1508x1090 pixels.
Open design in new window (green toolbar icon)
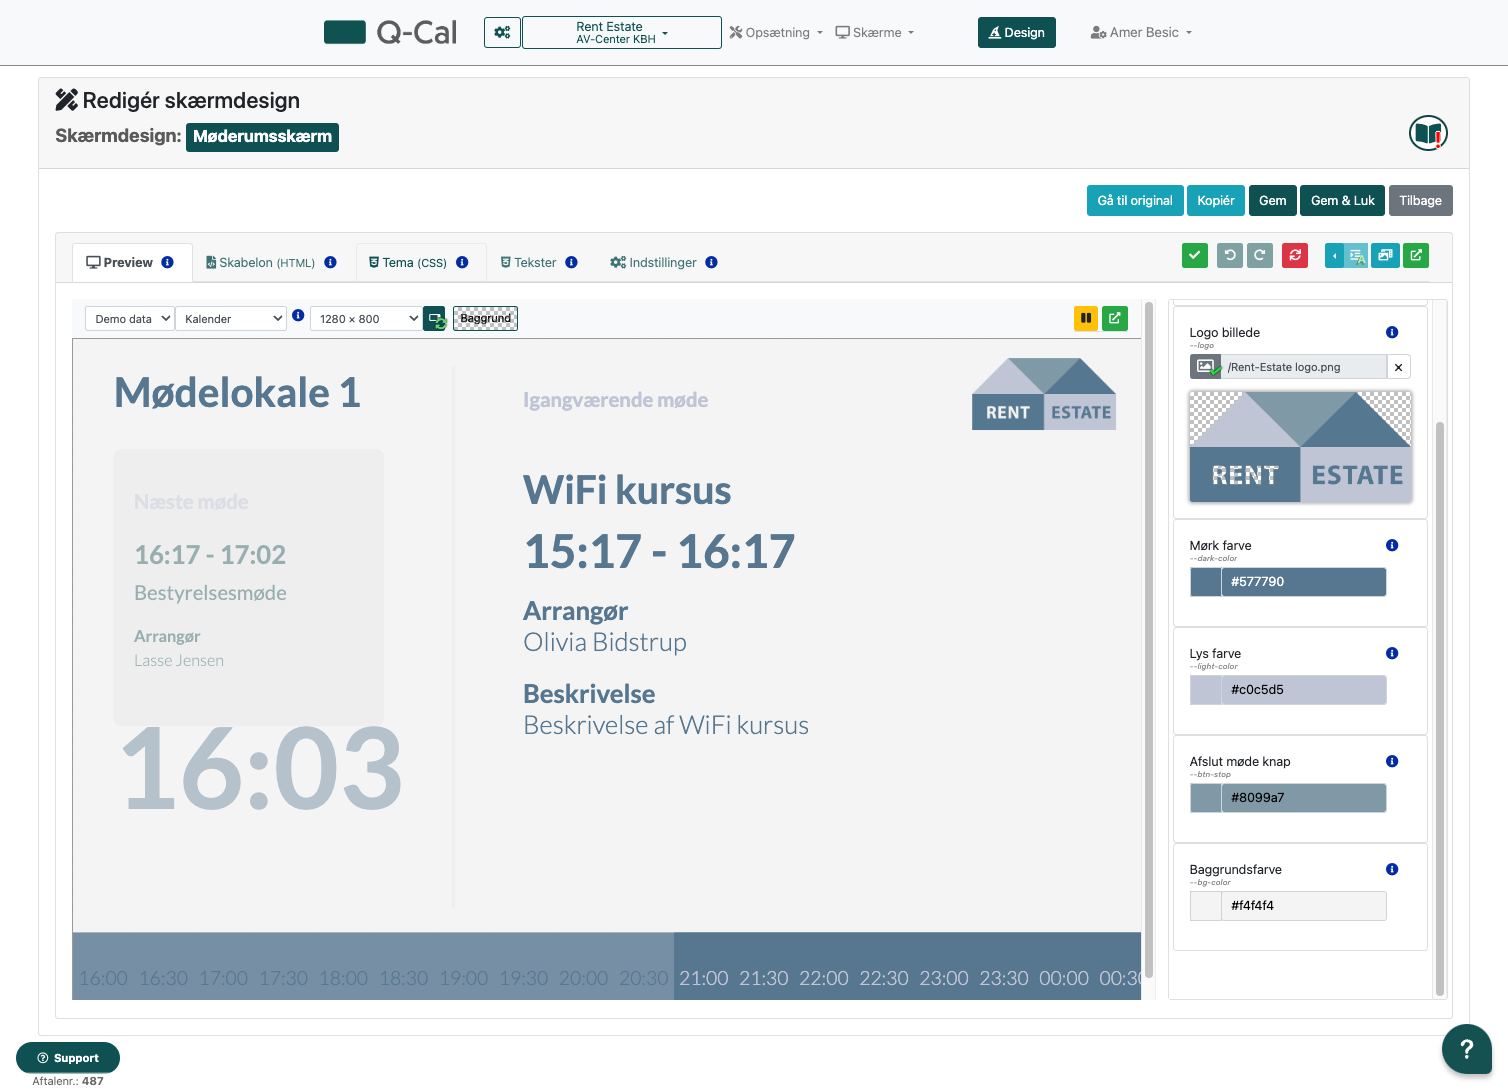point(1416,255)
